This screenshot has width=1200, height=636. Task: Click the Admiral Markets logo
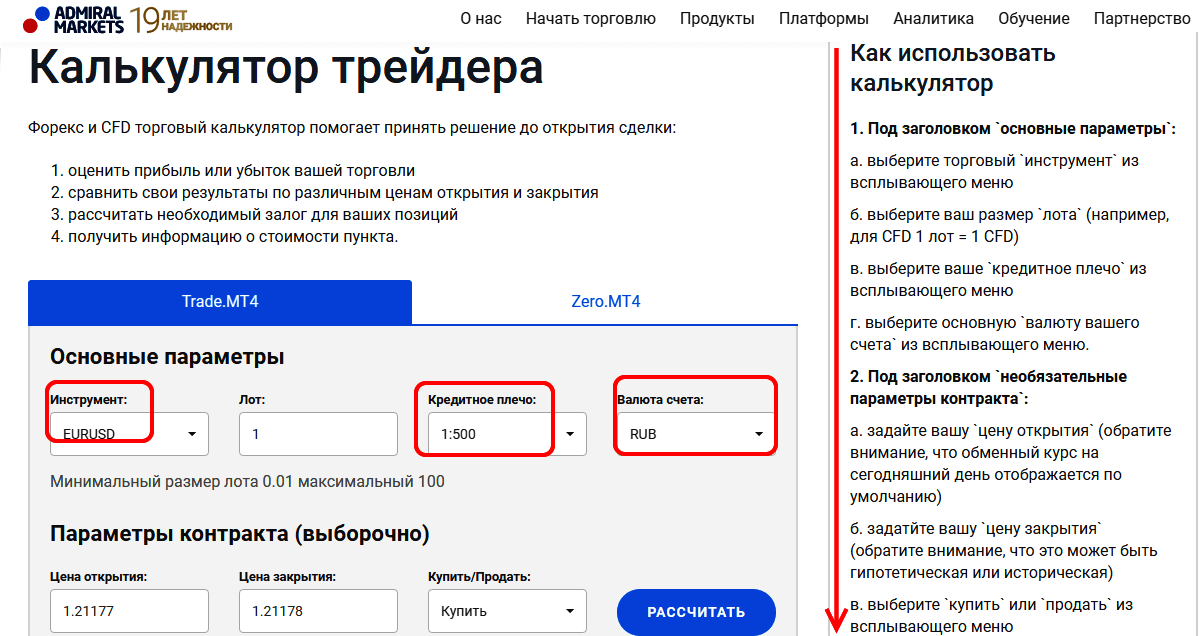(x=75, y=18)
